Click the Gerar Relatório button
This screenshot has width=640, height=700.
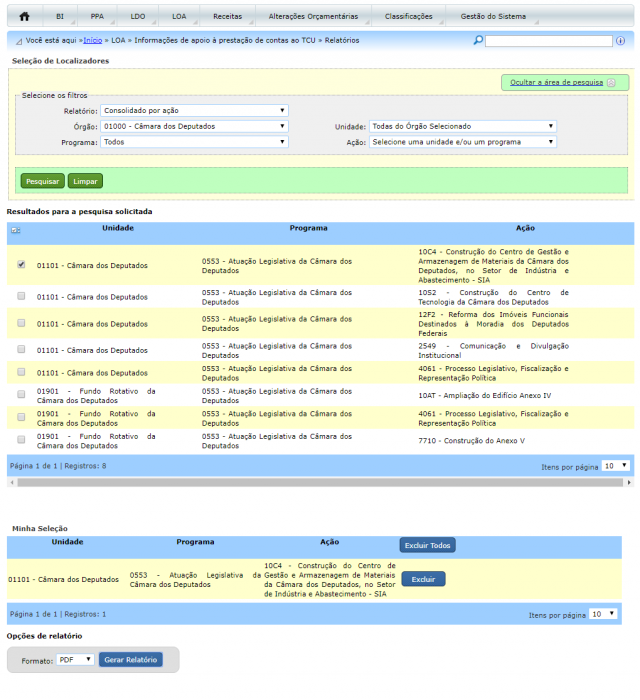pyautogui.click(x=130, y=659)
